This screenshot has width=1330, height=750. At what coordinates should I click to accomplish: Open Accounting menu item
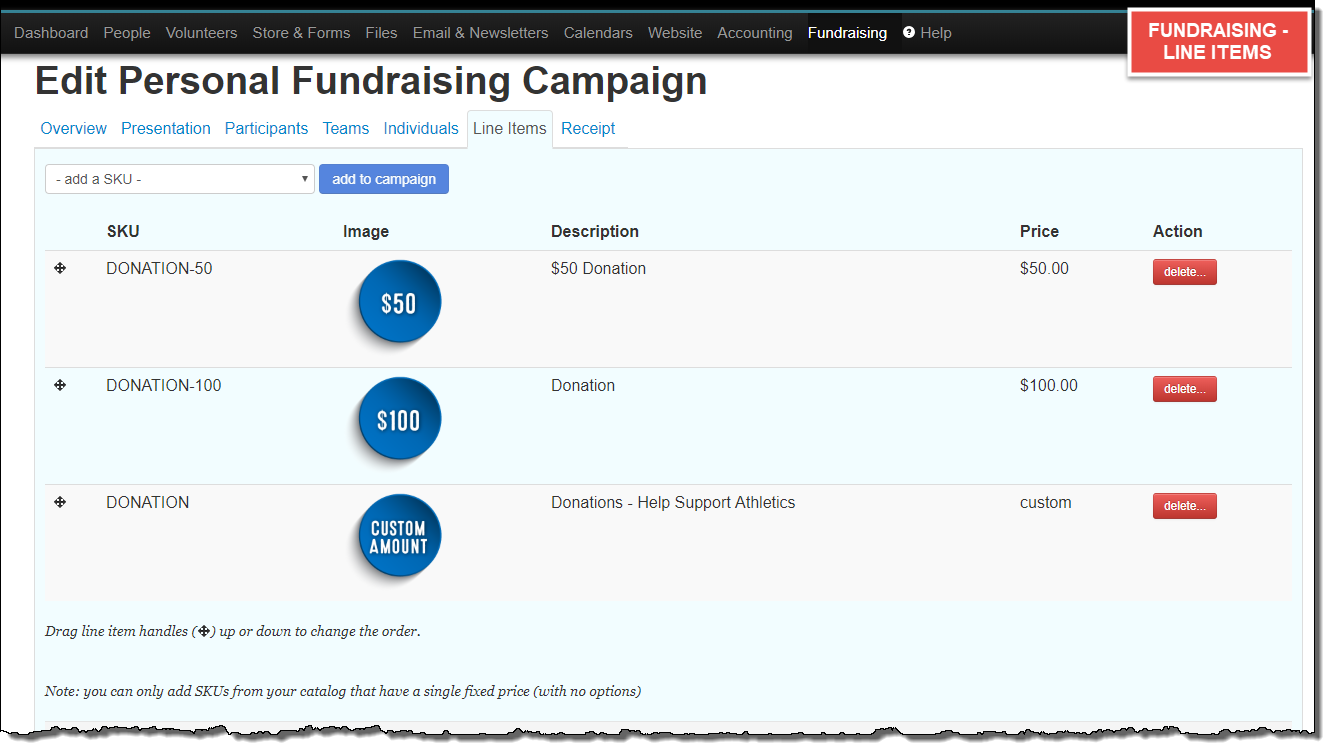(x=755, y=33)
